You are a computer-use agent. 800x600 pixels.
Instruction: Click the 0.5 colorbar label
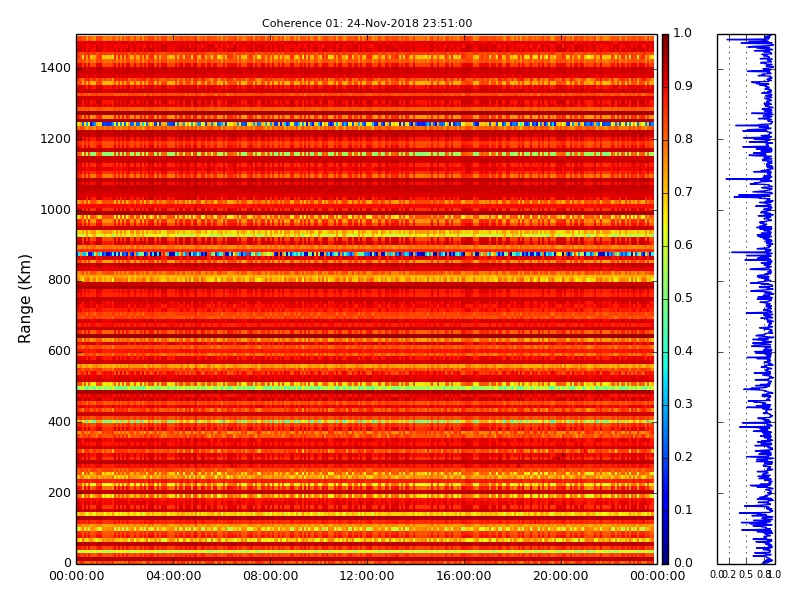coord(683,298)
